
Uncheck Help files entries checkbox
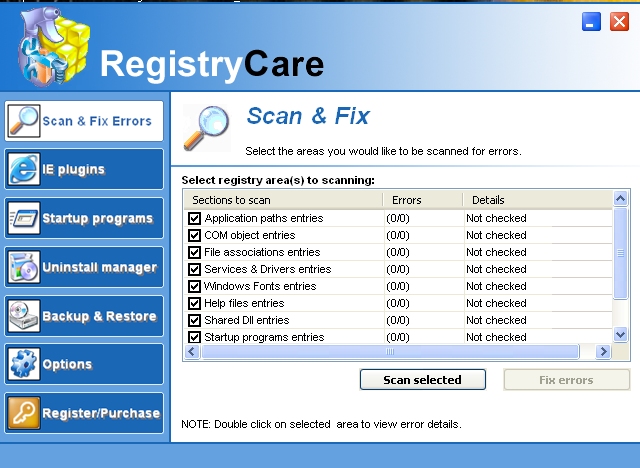tap(194, 303)
